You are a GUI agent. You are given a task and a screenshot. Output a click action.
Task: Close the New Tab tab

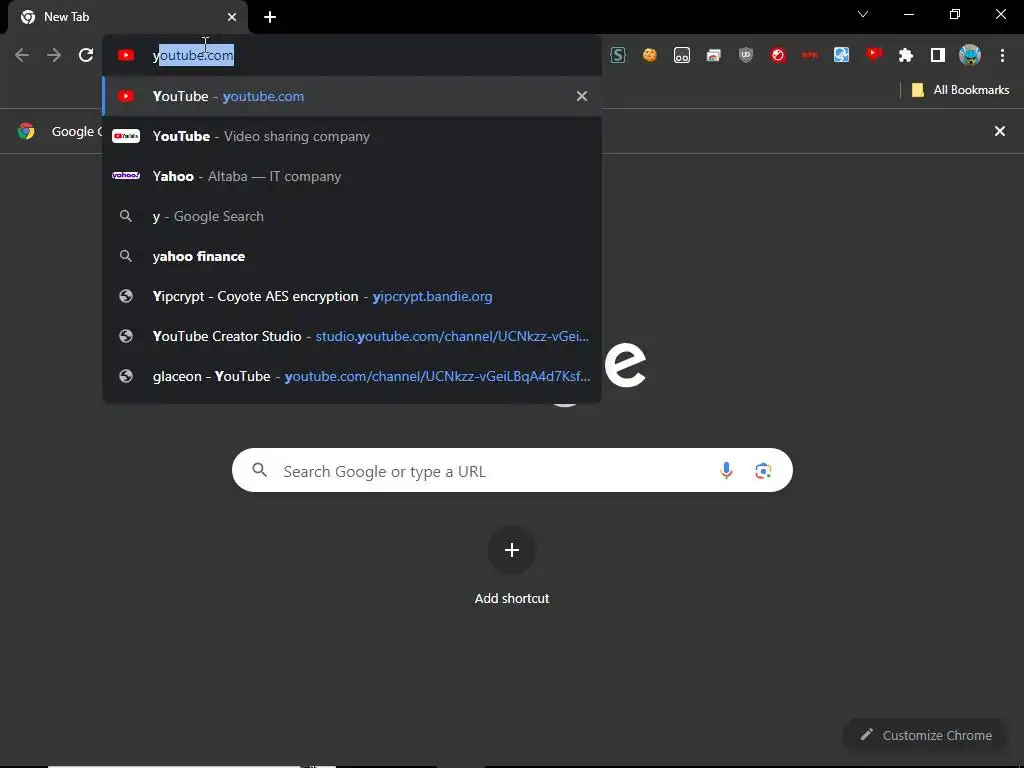point(232,17)
